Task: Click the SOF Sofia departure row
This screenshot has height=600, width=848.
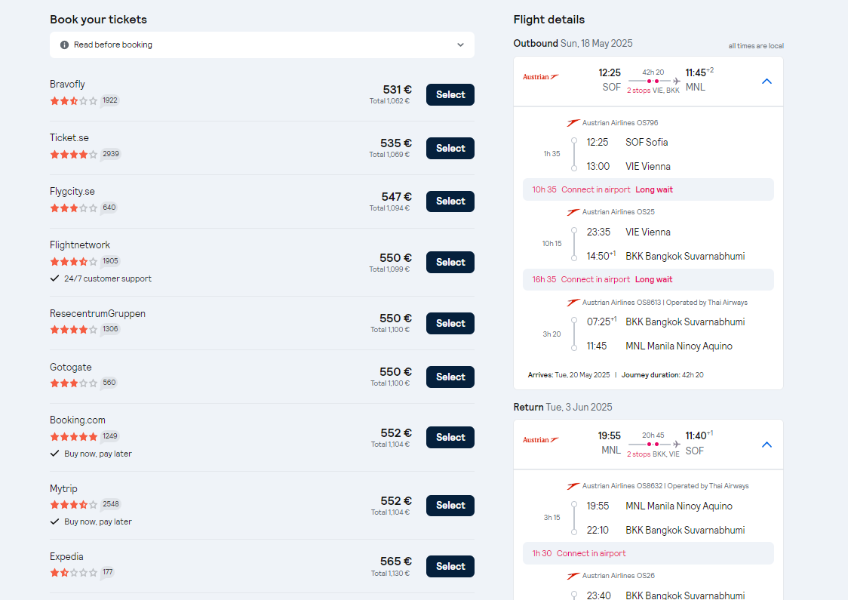Action: click(x=627, y=142)
